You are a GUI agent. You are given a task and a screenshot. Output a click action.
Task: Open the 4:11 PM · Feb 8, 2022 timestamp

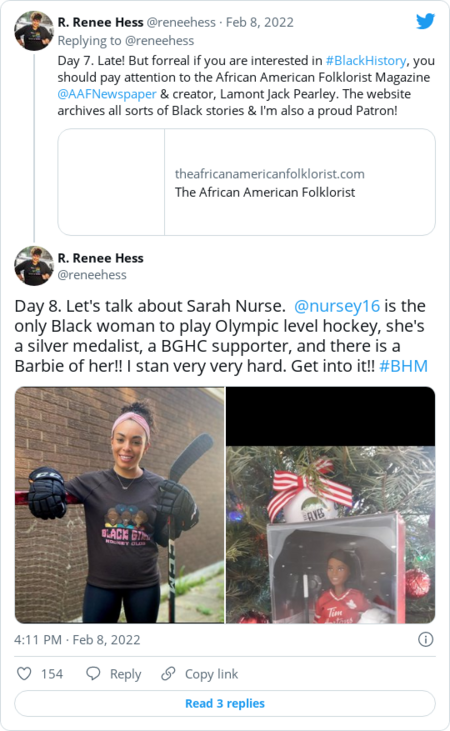click(77, 640)
